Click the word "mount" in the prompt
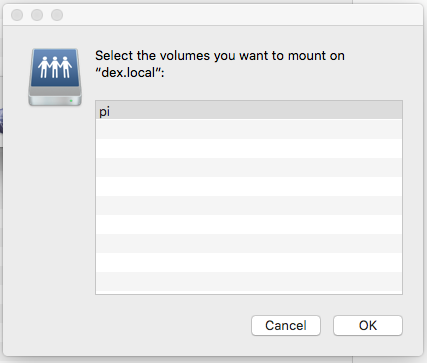 [x=307, y=56]
